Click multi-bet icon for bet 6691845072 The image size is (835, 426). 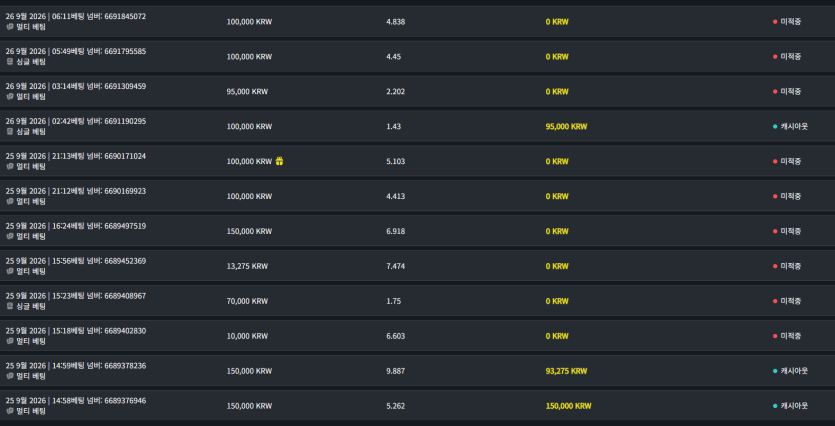10,27
